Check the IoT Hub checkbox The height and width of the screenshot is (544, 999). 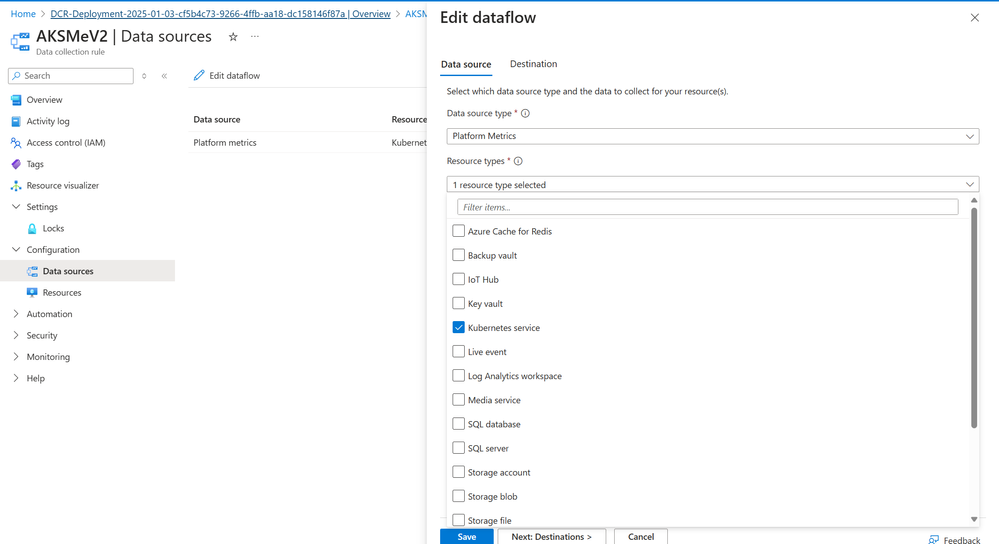click(458, 279)
